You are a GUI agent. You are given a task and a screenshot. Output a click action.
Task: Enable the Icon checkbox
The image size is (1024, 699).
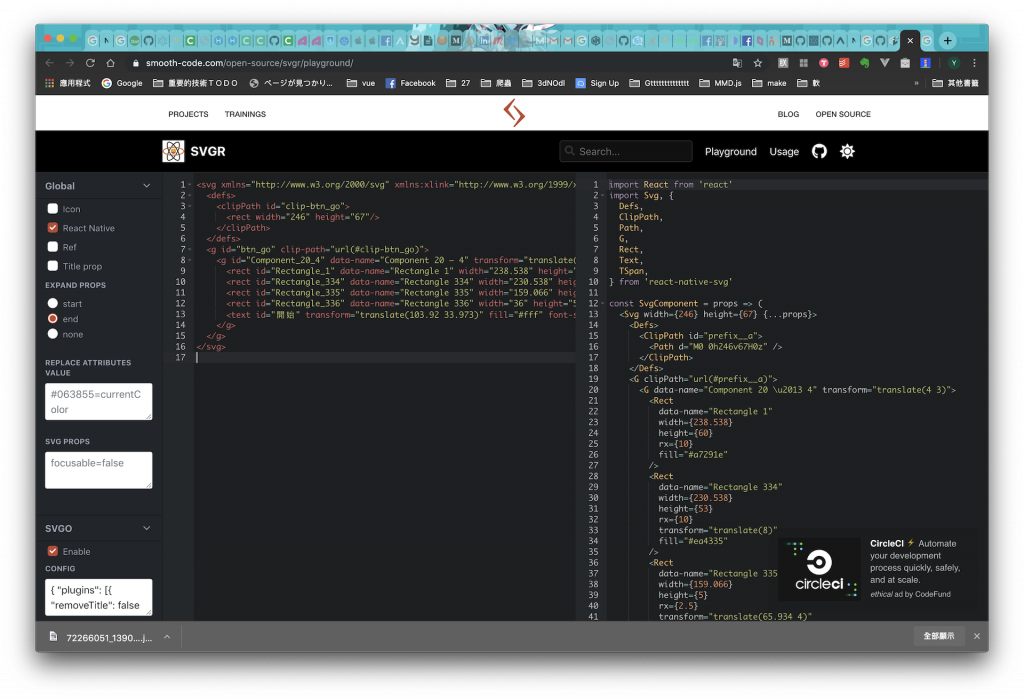click(53, 208)
